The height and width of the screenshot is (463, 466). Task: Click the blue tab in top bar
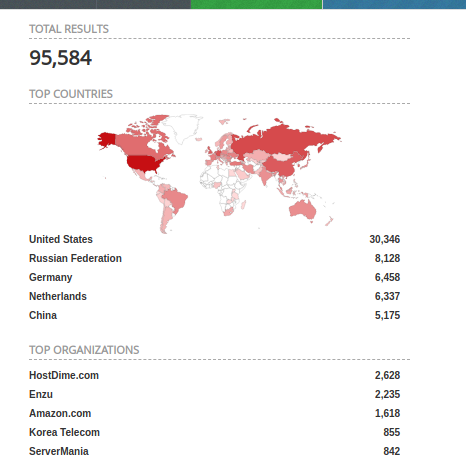coord(394,4)
